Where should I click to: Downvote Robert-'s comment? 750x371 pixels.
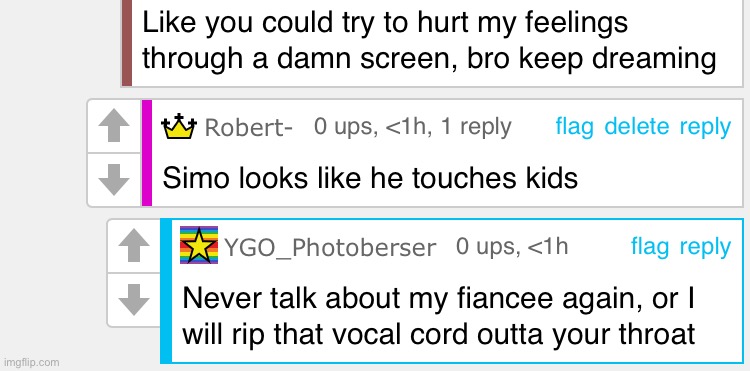click(114, 180)
